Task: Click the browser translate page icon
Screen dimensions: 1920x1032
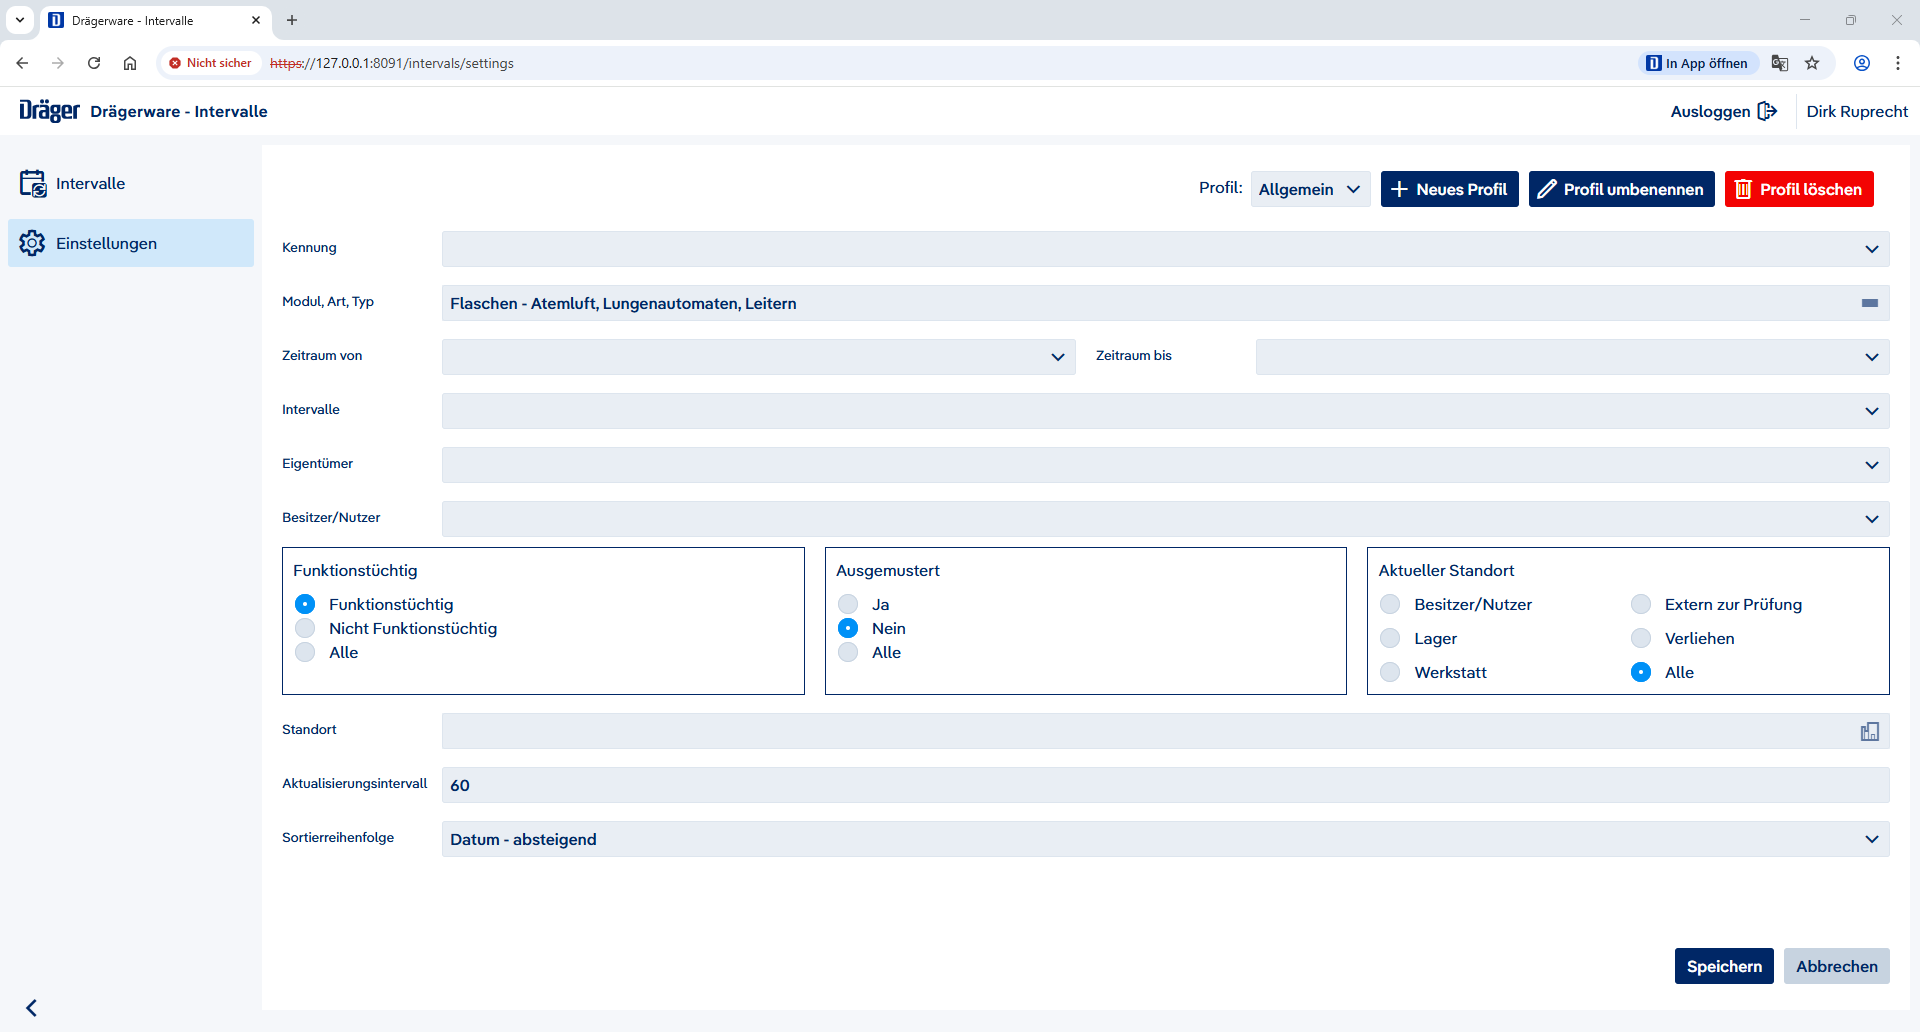Action: point(1780,63)
